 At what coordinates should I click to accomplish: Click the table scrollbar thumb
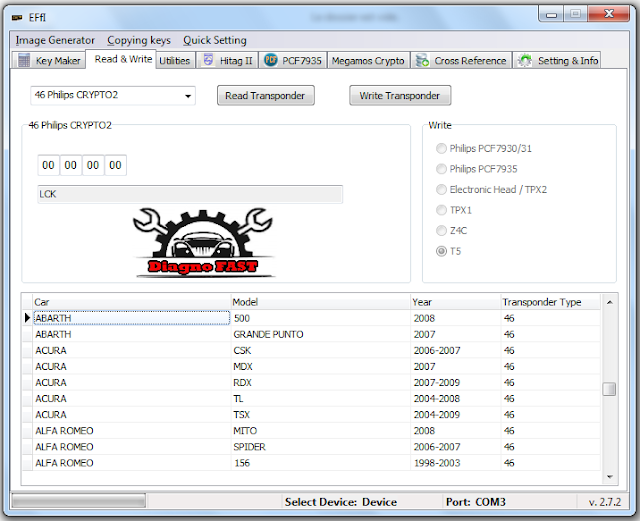click(609, 389)
